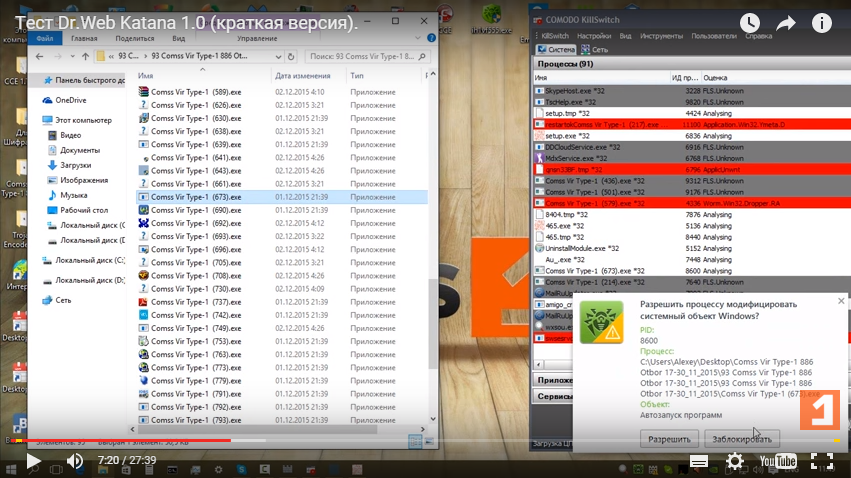Open Поделиться ribbon tab
Image resolution: width=851 pixels, height=478 pixels.
pyautogui.click(x=135, y=39)
